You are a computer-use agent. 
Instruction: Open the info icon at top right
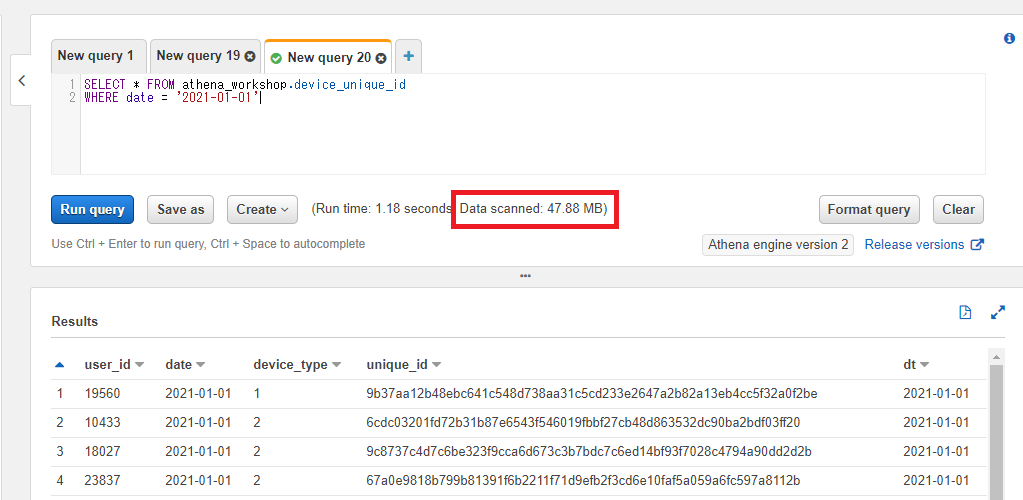pos(1009,39)
